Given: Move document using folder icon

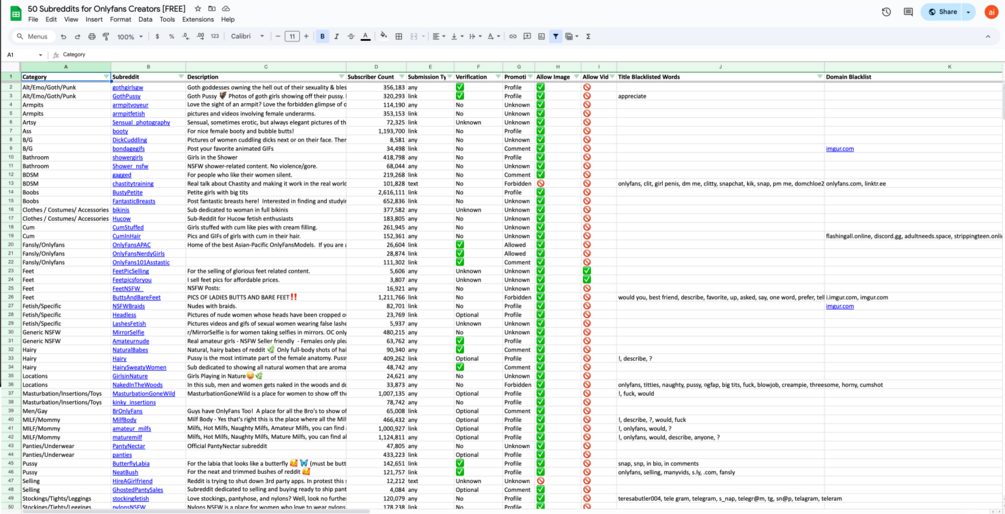Looking at the screenshot, I should (x=212, y=9).
